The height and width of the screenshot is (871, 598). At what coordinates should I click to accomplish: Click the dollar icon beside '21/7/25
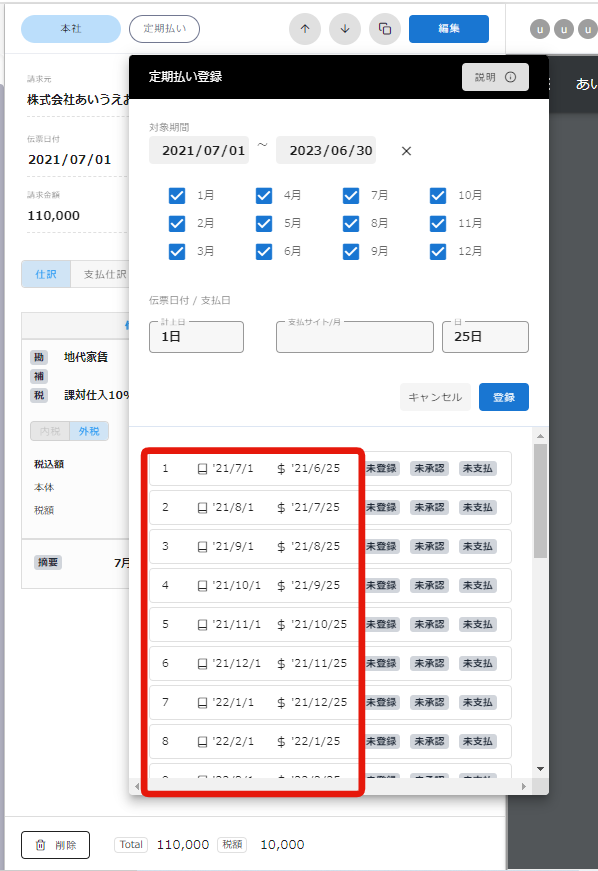click(x=282, y=508)
